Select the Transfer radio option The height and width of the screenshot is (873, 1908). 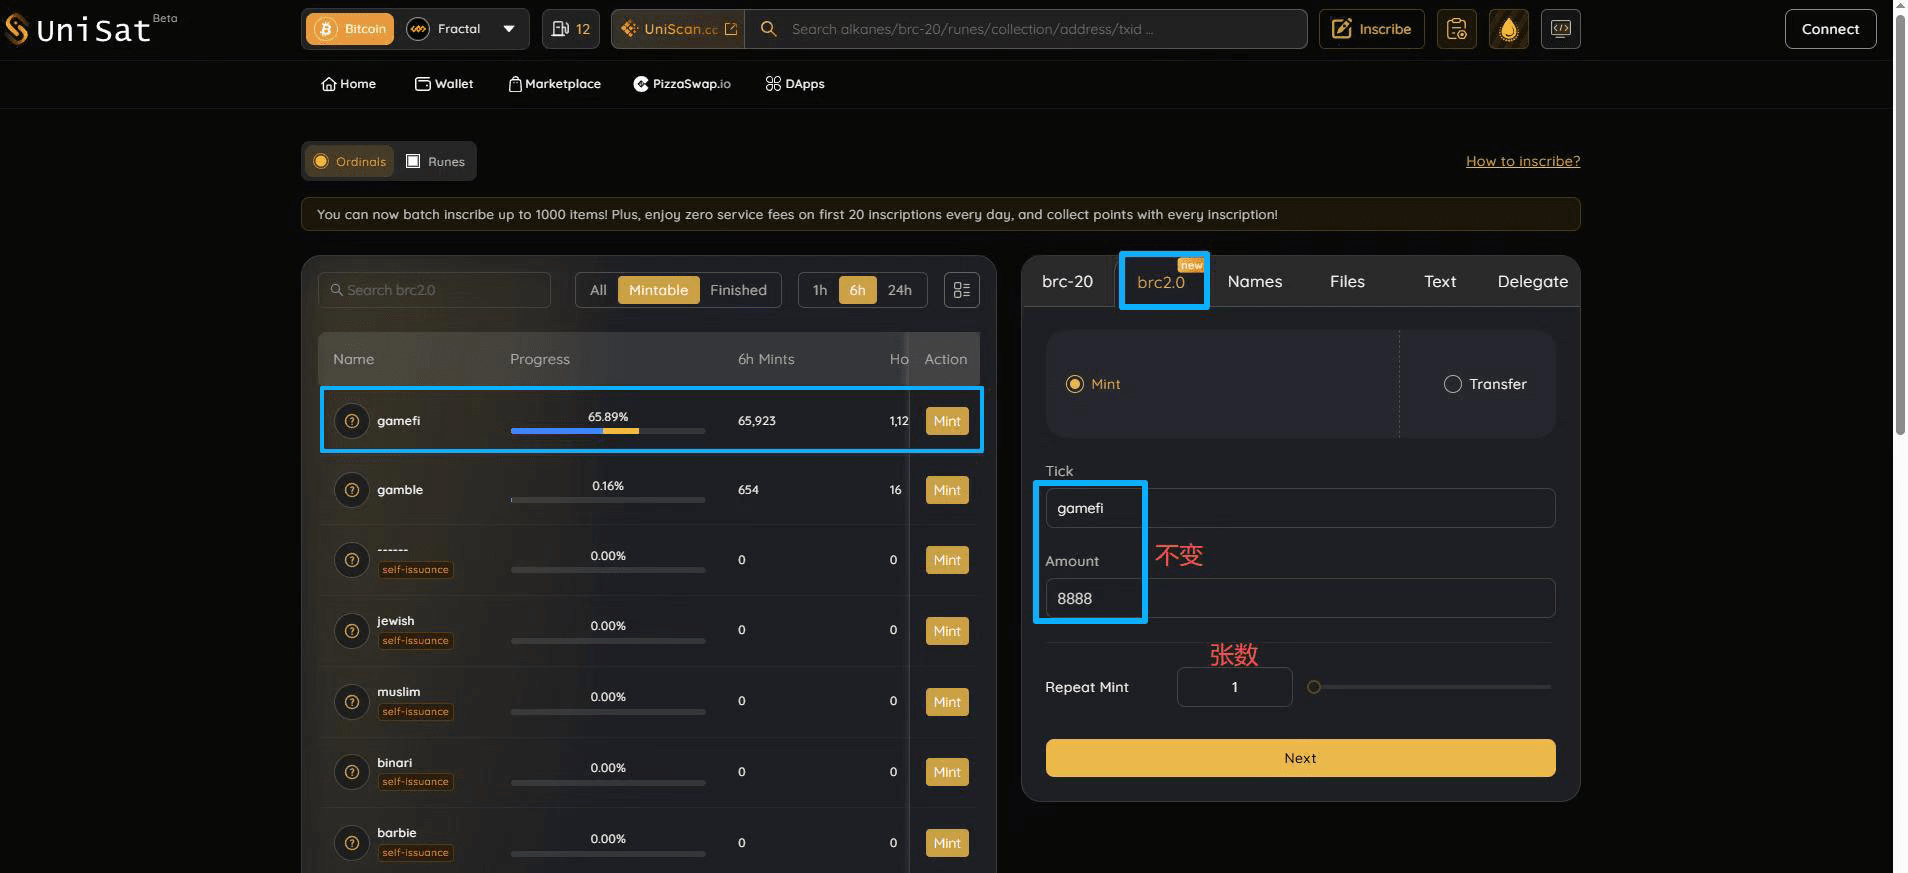click(1453, 384)
